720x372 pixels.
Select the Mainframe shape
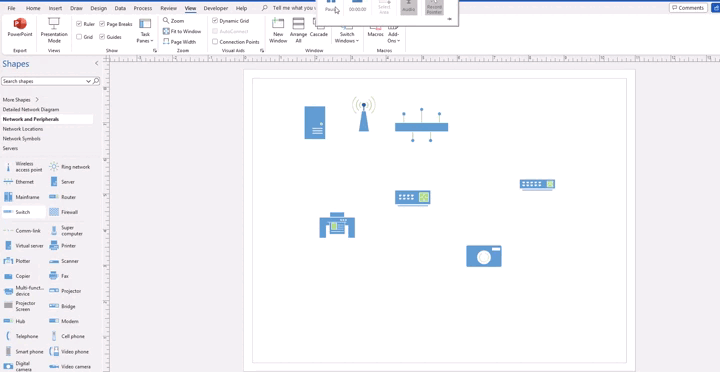click(x=22, y=197)
